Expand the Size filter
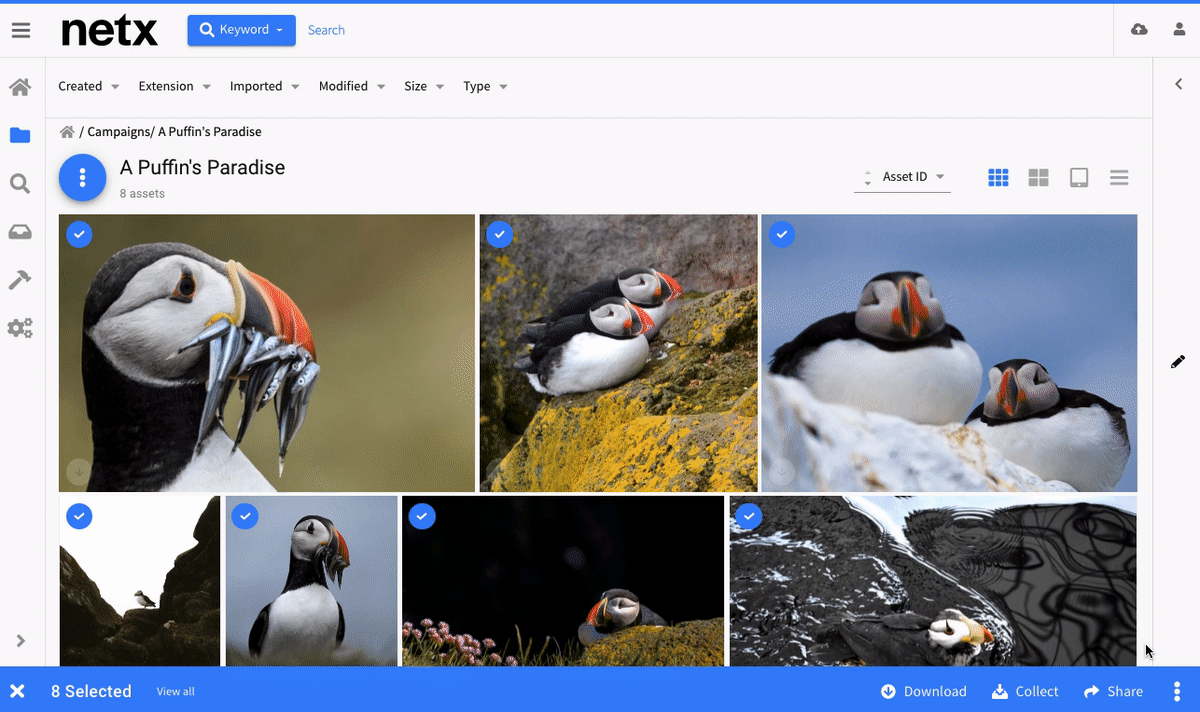This screenshot has height=712, width=1200. point(424,86)
